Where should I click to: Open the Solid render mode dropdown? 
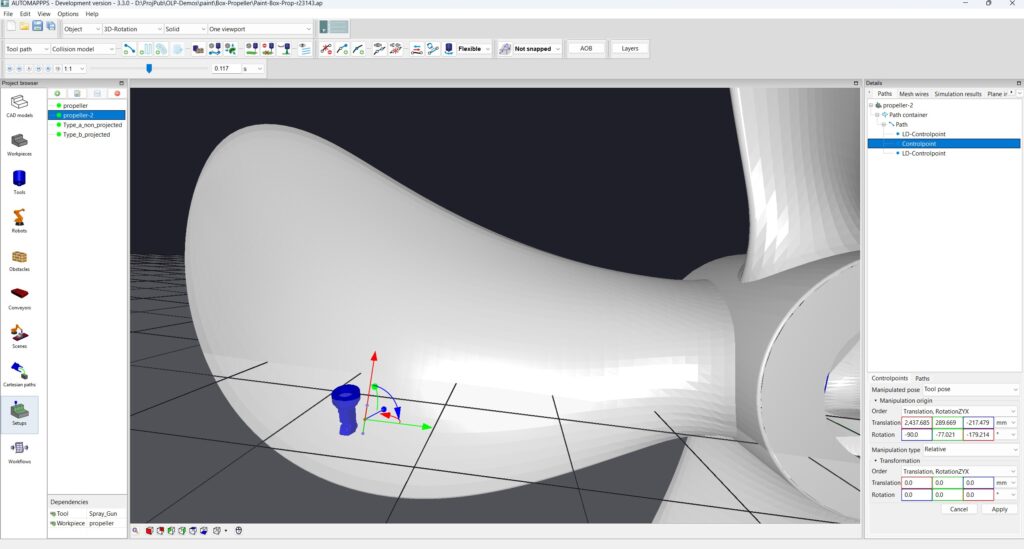pyautogui.click(x=185, y=29)
